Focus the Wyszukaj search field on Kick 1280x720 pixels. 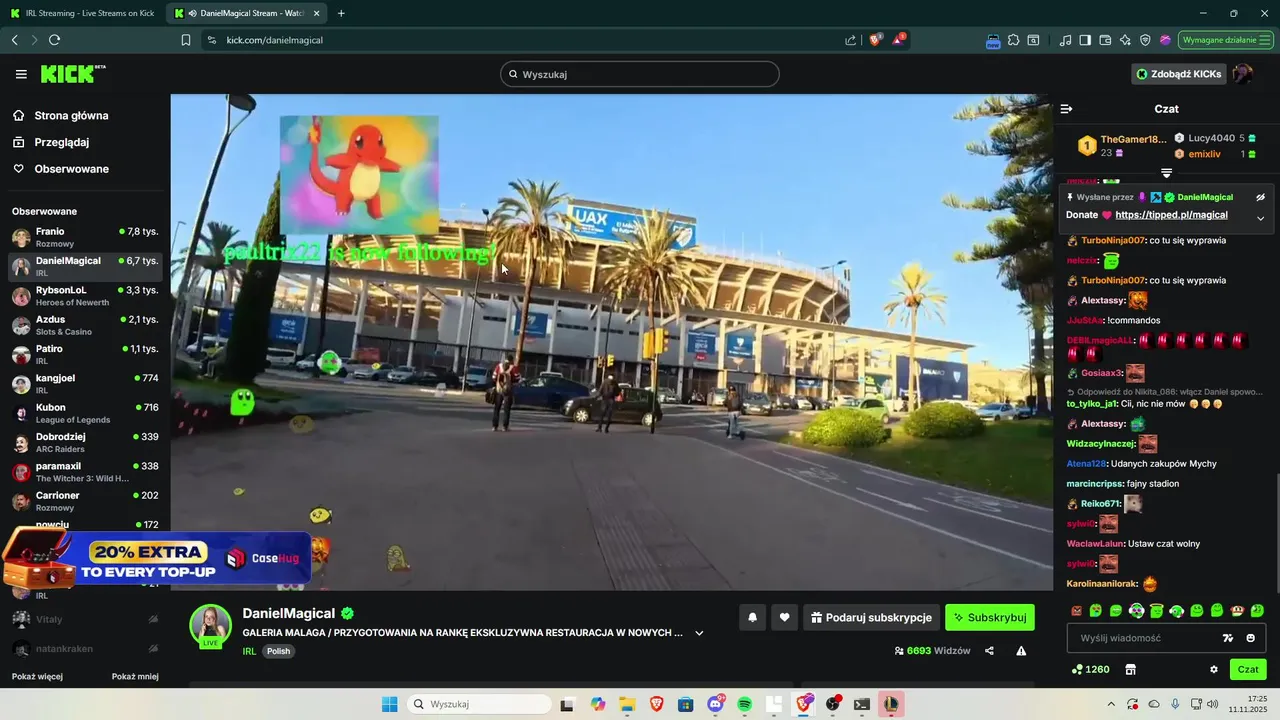(x=640, y=74)
